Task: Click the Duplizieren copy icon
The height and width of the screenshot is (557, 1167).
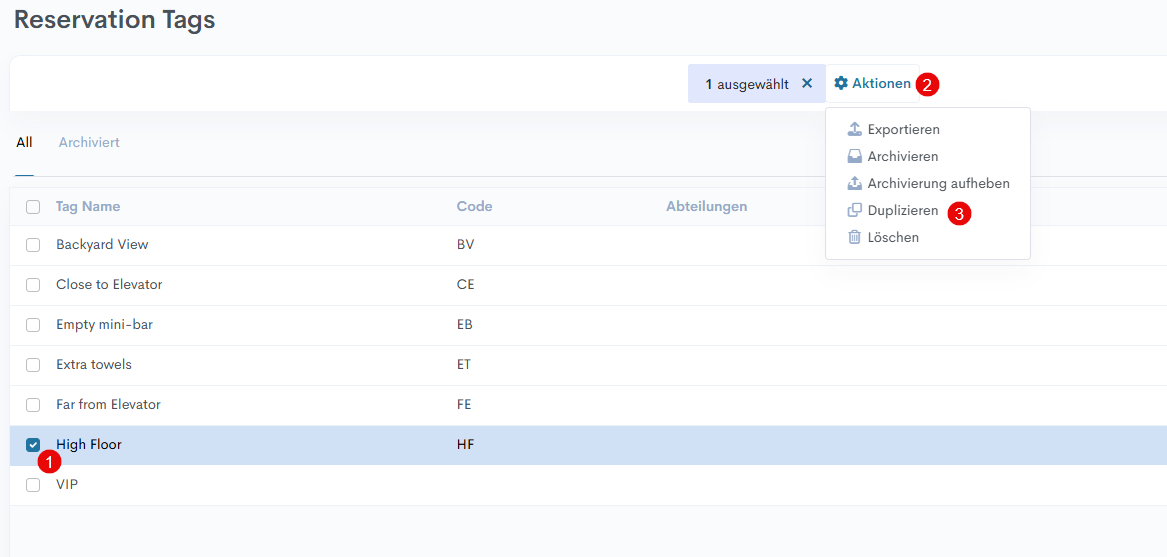Action: pos(854,211)
